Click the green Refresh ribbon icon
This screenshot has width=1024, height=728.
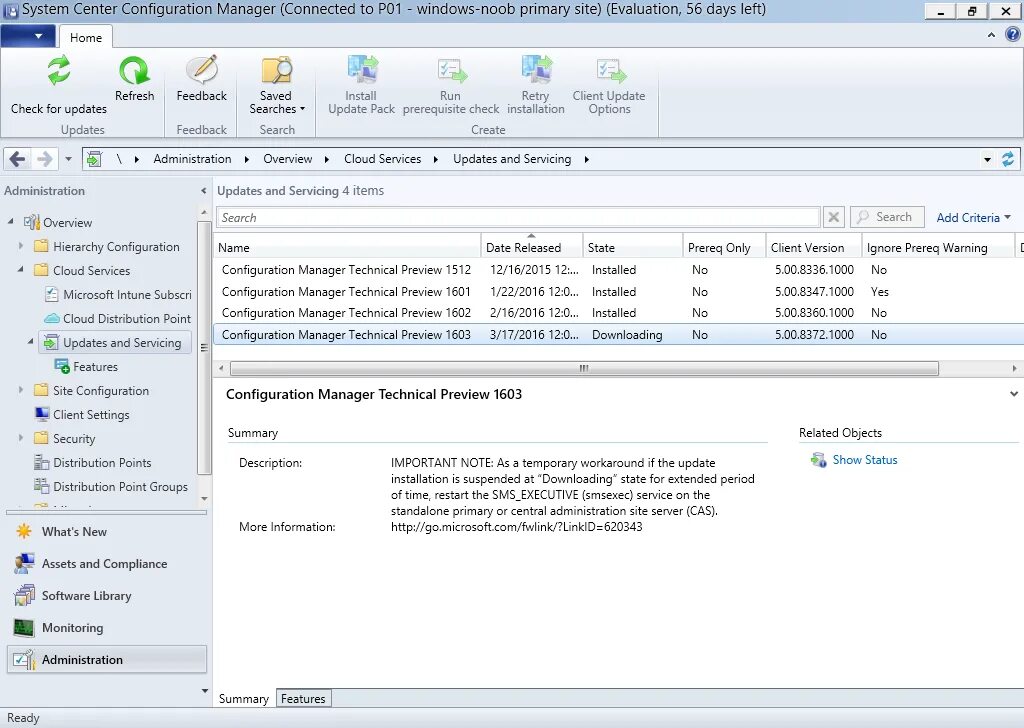pos(134,70)
